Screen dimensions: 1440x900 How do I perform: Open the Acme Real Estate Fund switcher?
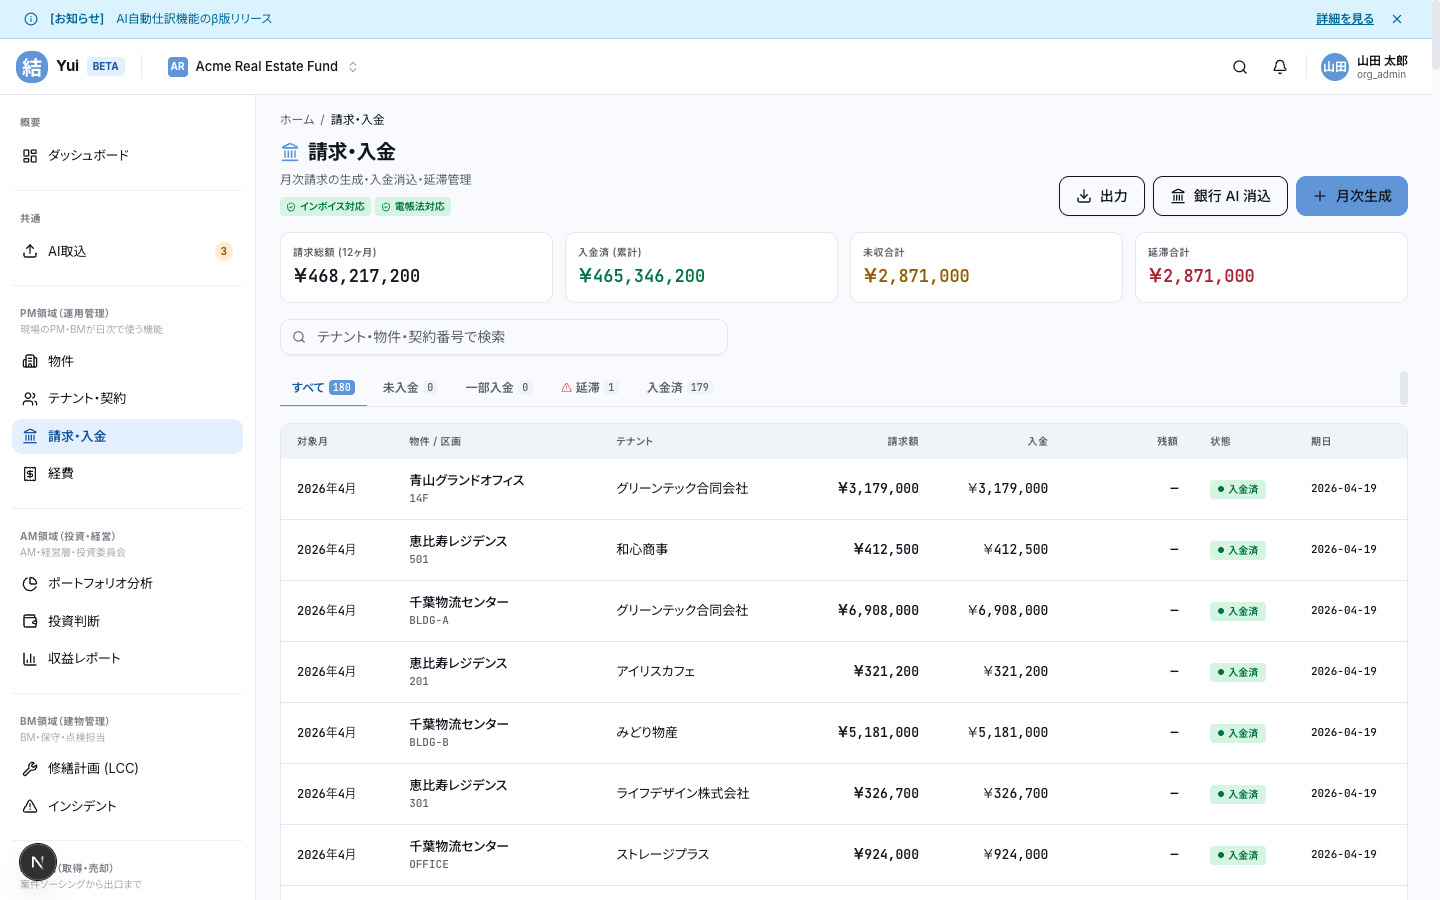pyautogui.click(x=263, y=67)
